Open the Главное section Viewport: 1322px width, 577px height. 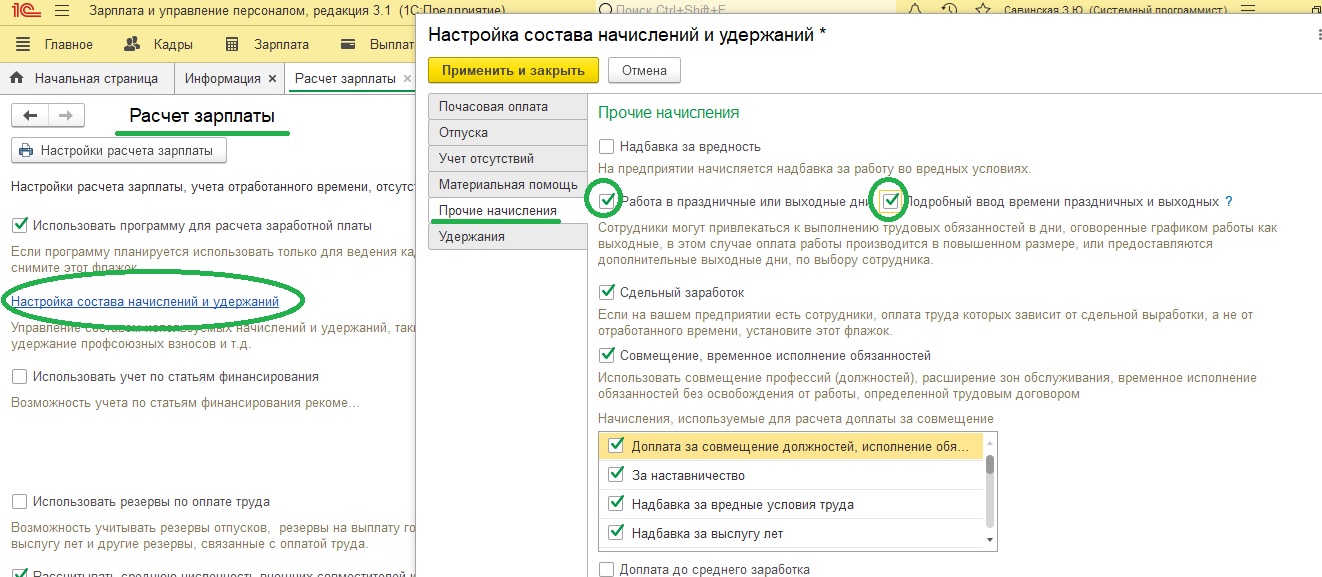[69, 44]
